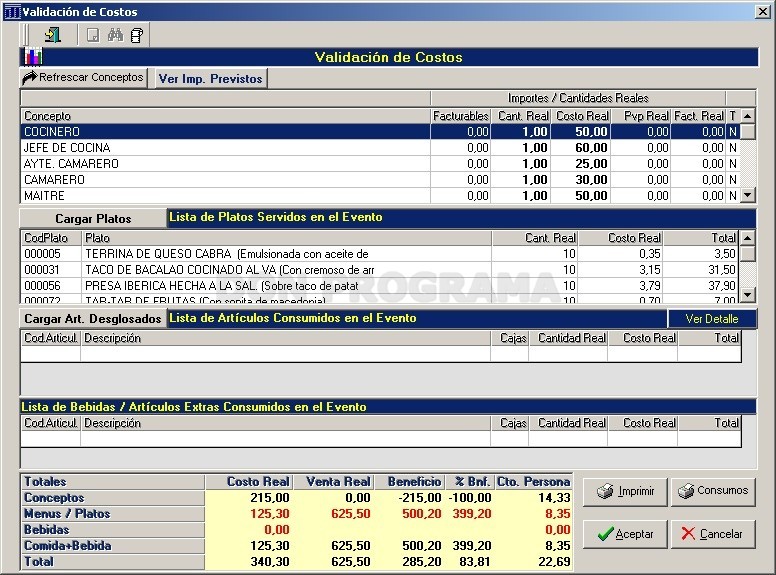Click the calculator icon in toolbar
This screenshot has height=575, width=776.
coord(137,35)
